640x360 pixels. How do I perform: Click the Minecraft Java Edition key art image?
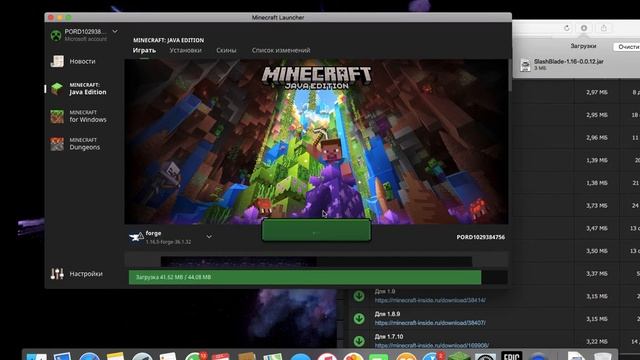click(x=316, y=142)
